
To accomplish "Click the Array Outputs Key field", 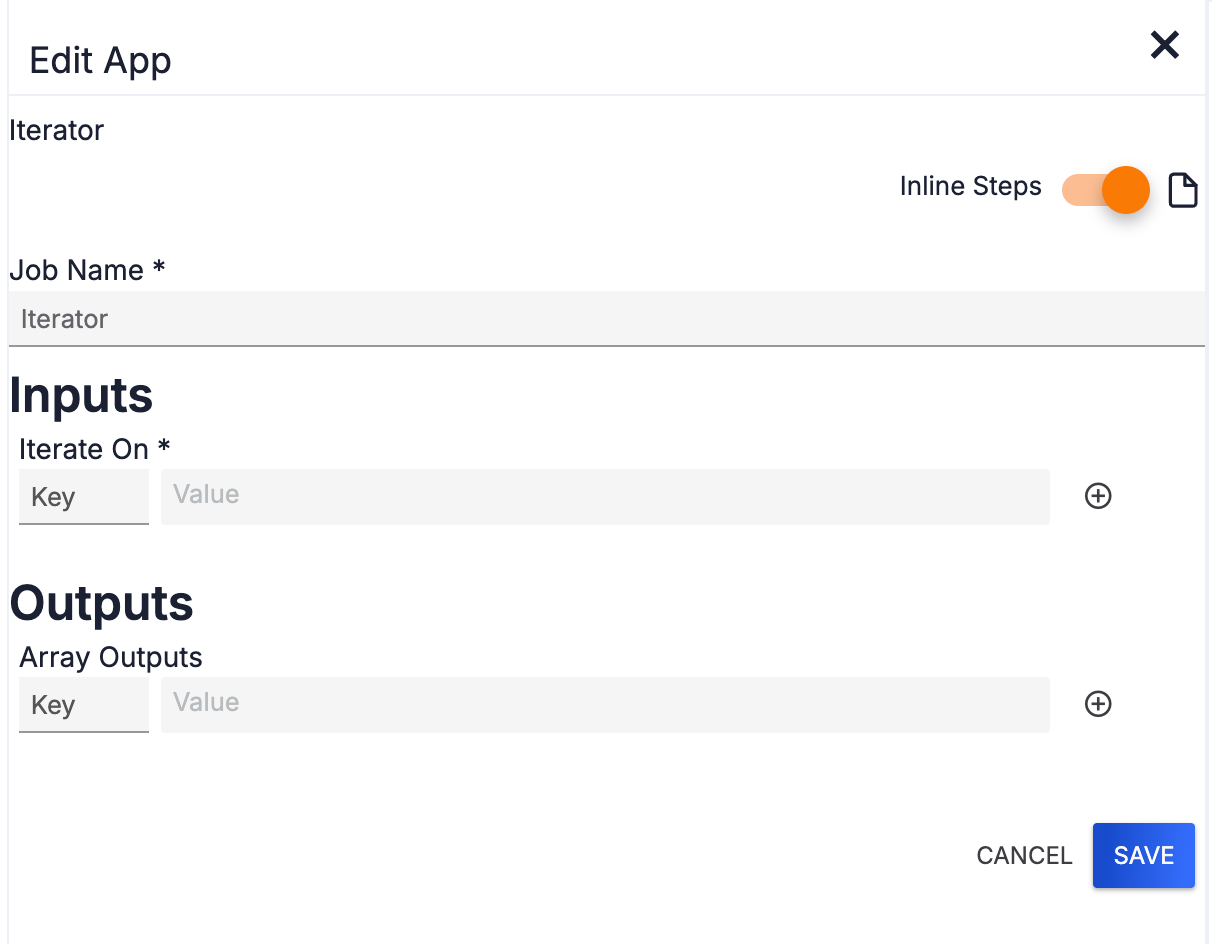I will 84,704.
